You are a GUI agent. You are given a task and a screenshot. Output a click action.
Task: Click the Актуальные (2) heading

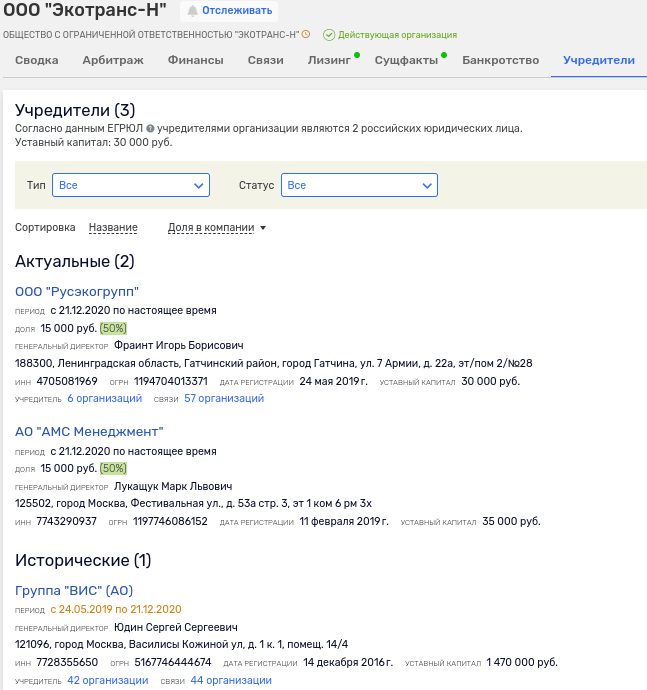75,261
